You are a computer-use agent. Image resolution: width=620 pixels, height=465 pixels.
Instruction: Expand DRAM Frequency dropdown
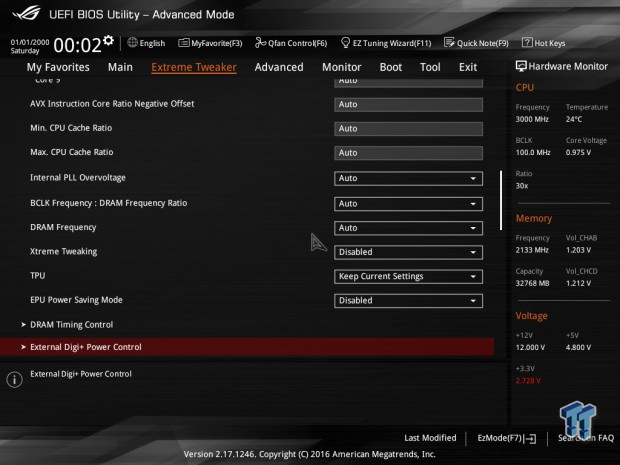coord(408,228)
